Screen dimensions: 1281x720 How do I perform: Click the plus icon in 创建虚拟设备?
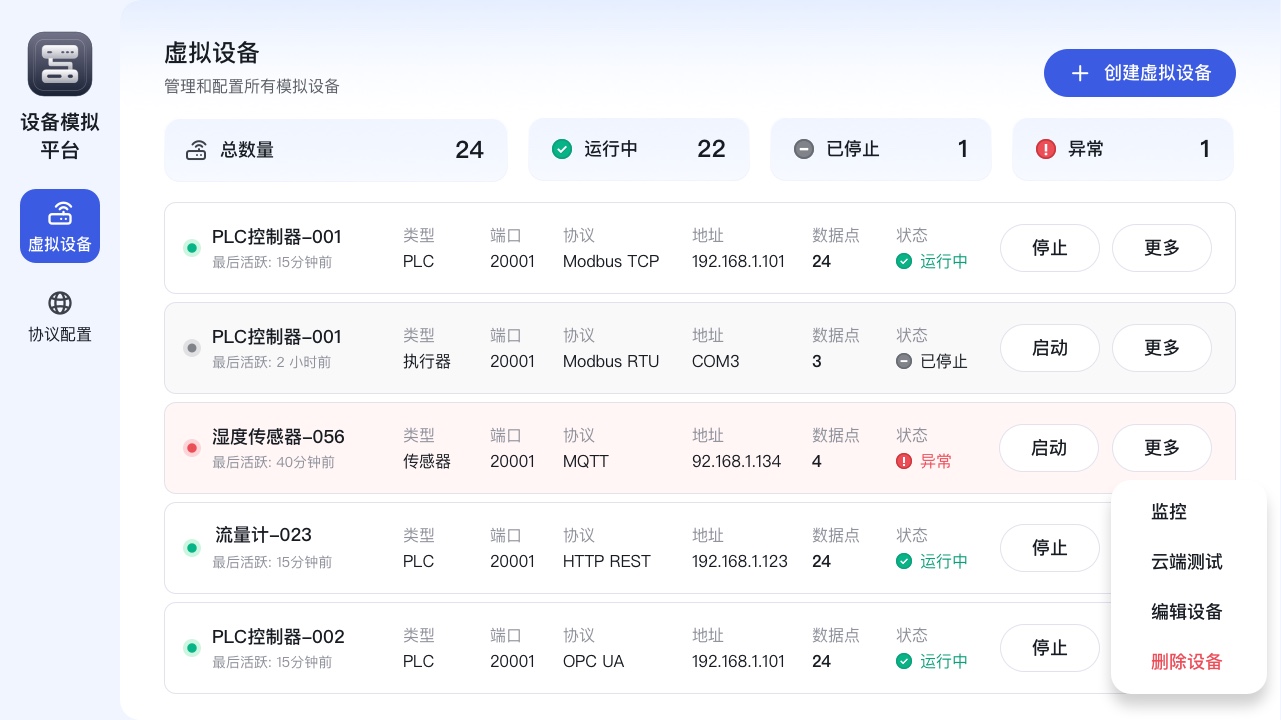[x=1080, y=73]
